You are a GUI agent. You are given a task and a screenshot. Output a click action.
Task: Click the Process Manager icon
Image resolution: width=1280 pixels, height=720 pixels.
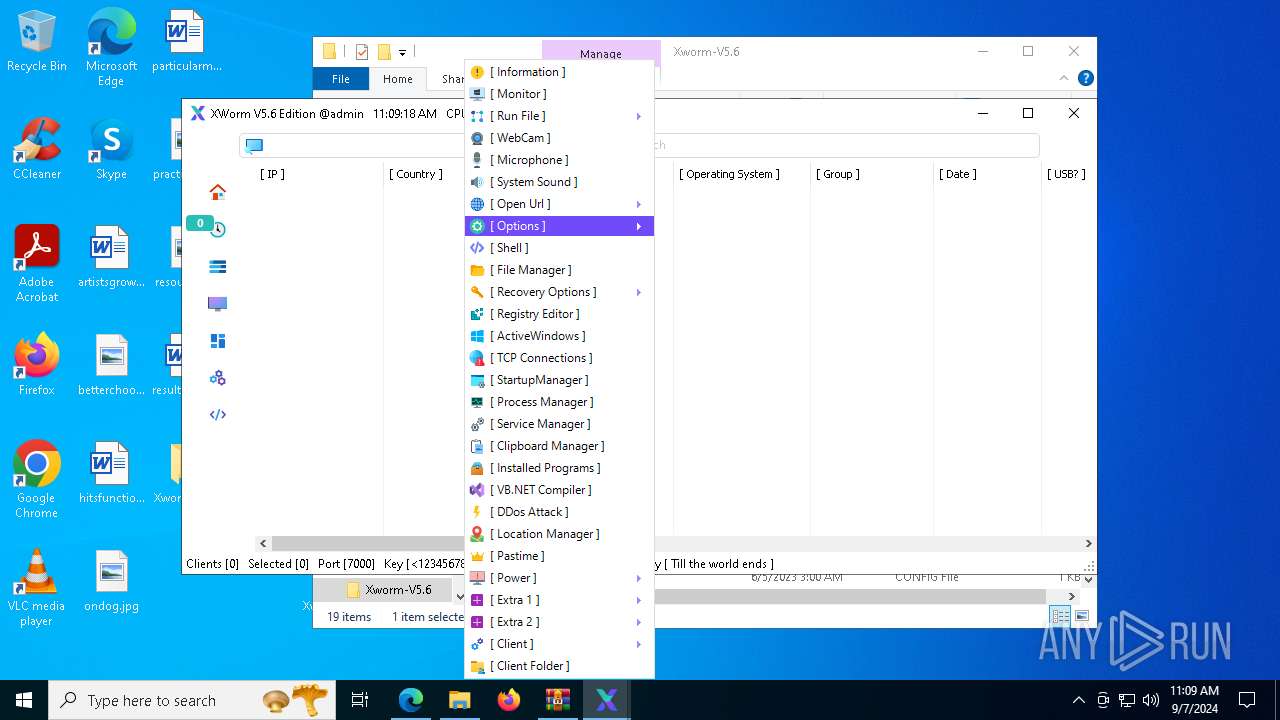pos(477,402)
